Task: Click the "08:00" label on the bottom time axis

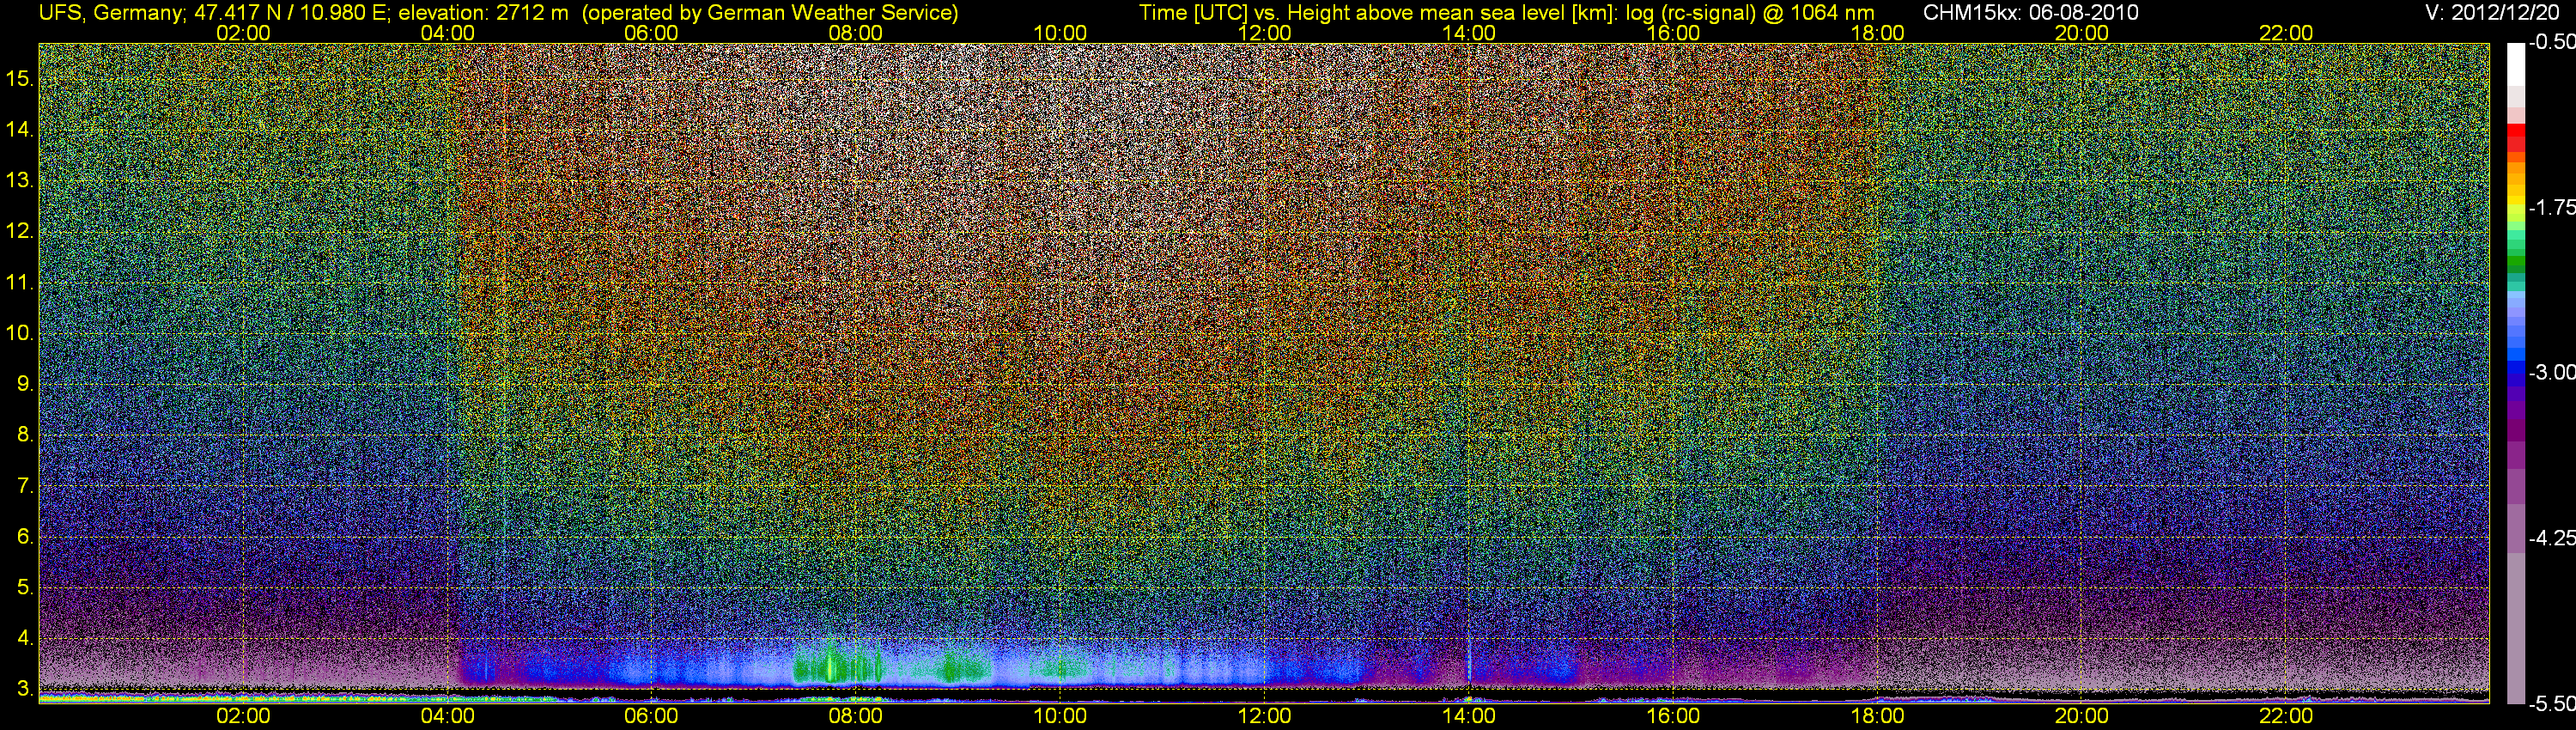Action: click(856, 717)
